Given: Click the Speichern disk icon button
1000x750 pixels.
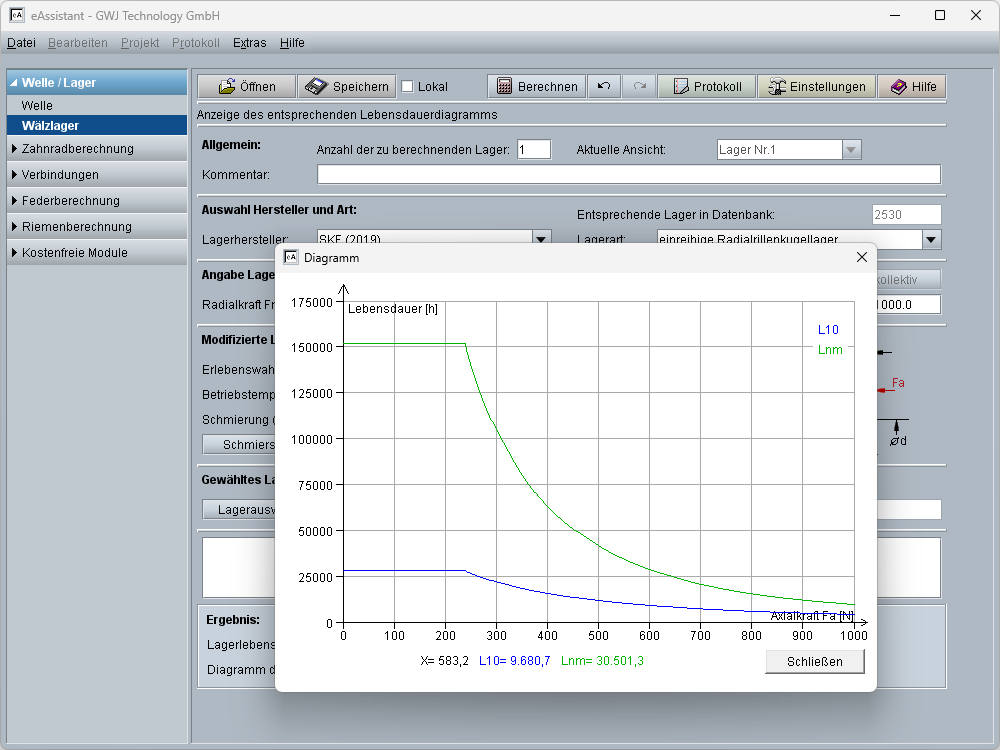Looking at the screenshot, I should pos(347,87).
